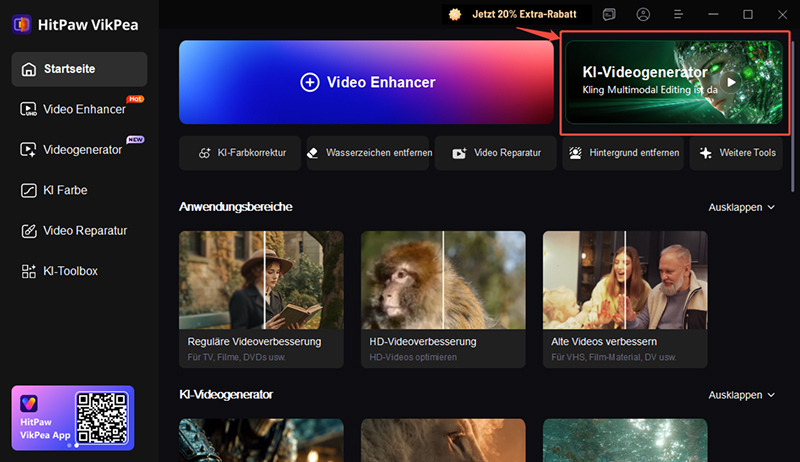Image resolution: width=800 pixels, height=462 pixels.
Task: Click 'Für TV, Filme, DVDs usw.' text
Action: coord(237,357)
